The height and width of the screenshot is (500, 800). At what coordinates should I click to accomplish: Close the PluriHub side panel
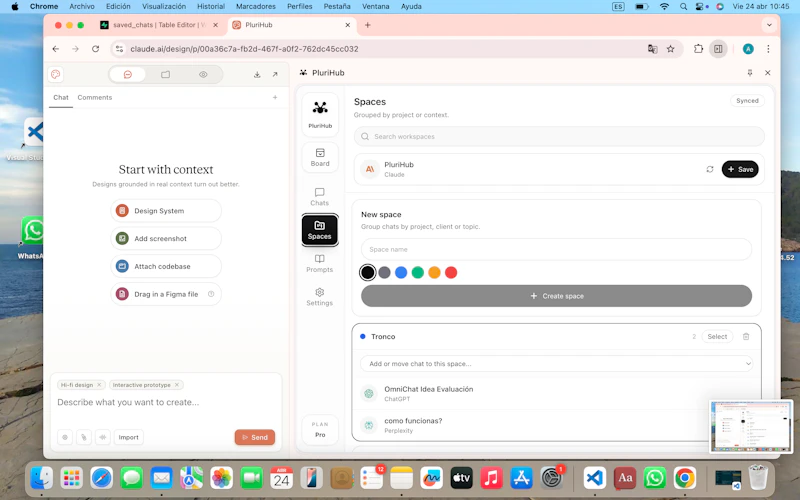[x=767, y=73]
